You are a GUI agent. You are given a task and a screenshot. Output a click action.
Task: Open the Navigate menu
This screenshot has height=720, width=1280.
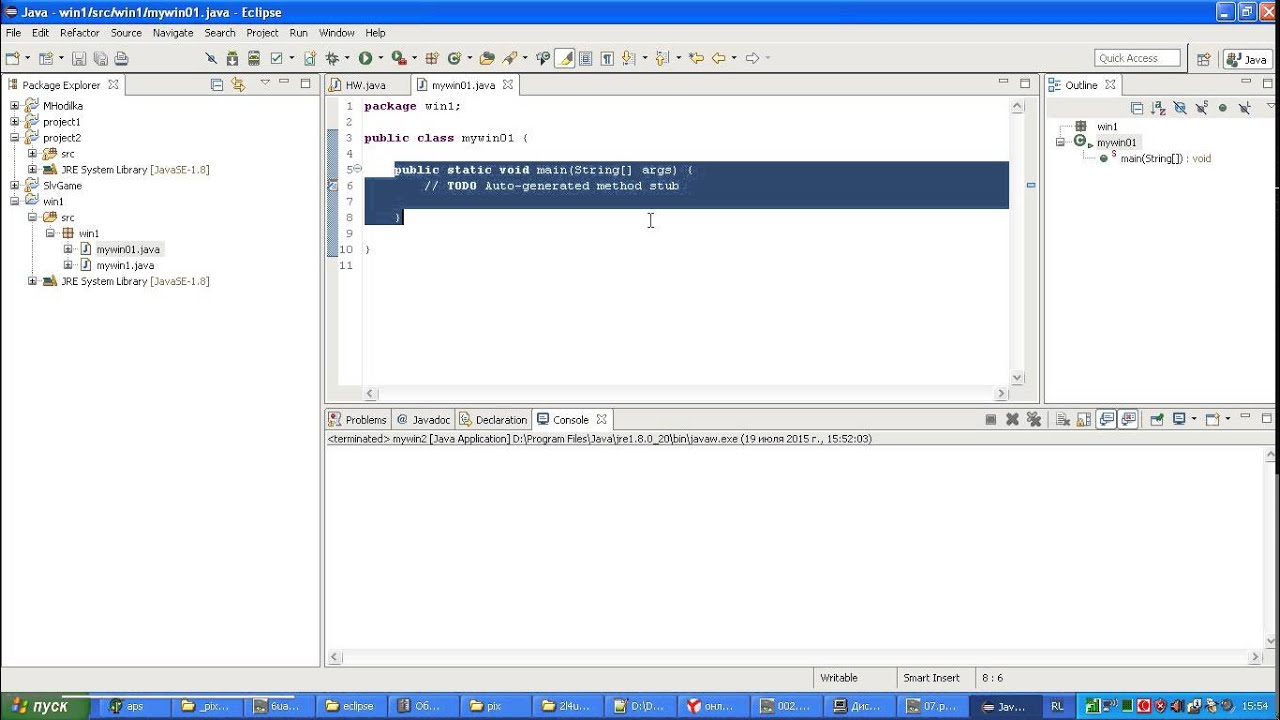click(x=173, y=33)
